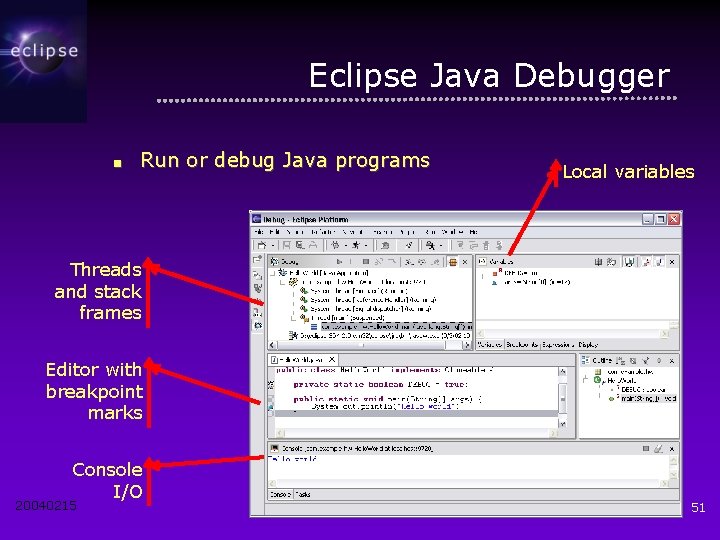Select the highlighted stack frame under Thread [main]
Screen dimensions: 720x540
397,327
